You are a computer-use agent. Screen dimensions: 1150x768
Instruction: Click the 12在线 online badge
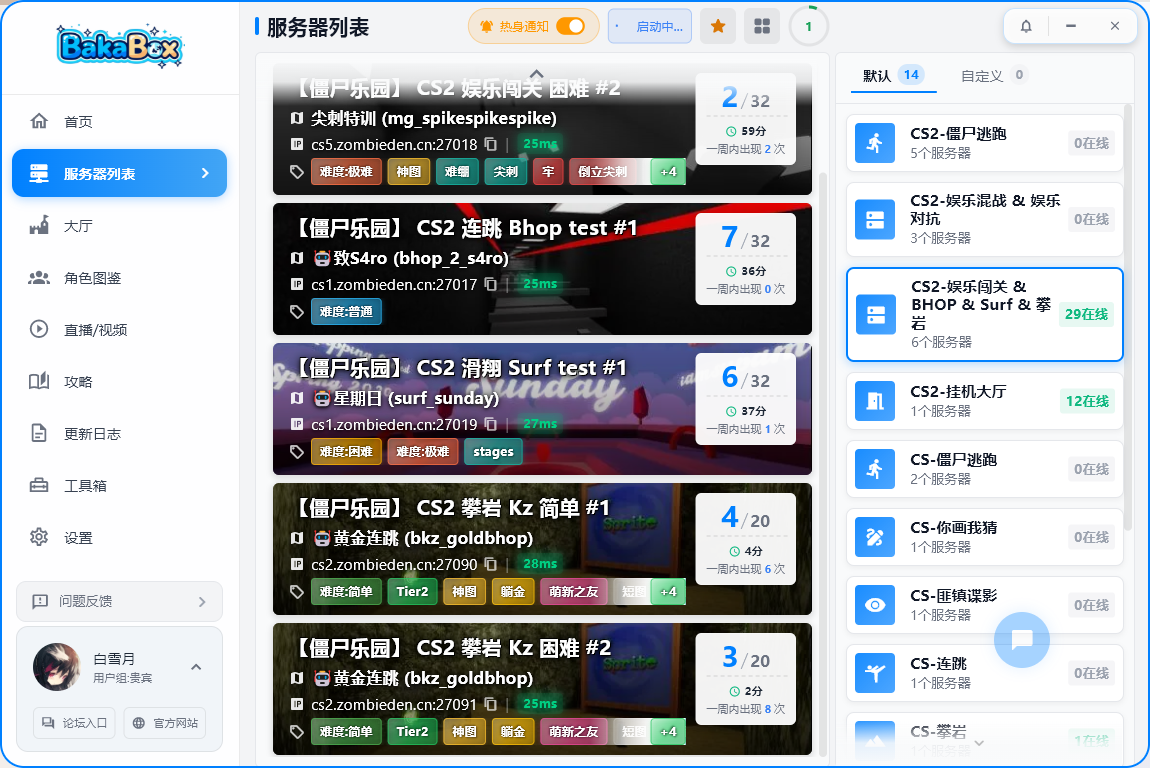click(1087, 401)
